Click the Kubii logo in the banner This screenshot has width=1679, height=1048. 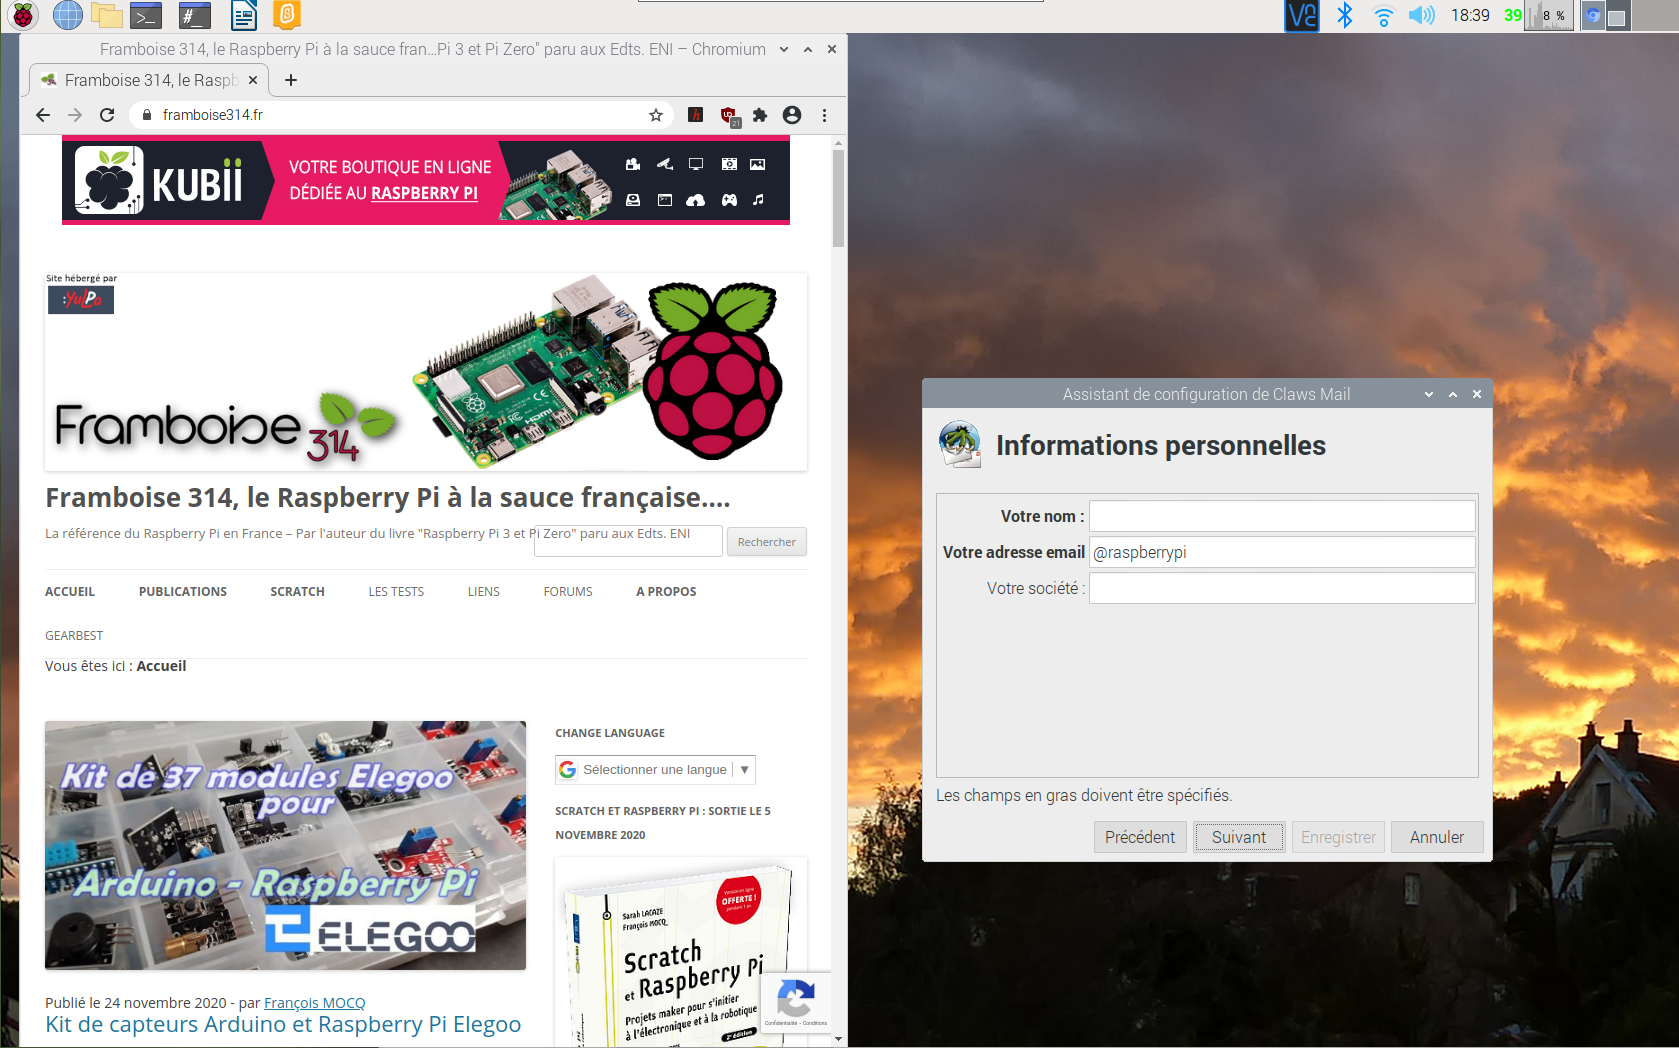159,181
